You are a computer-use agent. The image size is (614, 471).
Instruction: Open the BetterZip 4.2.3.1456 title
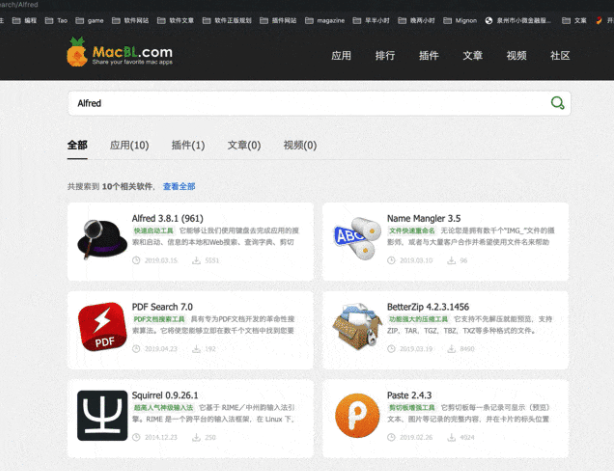[428, 307]
